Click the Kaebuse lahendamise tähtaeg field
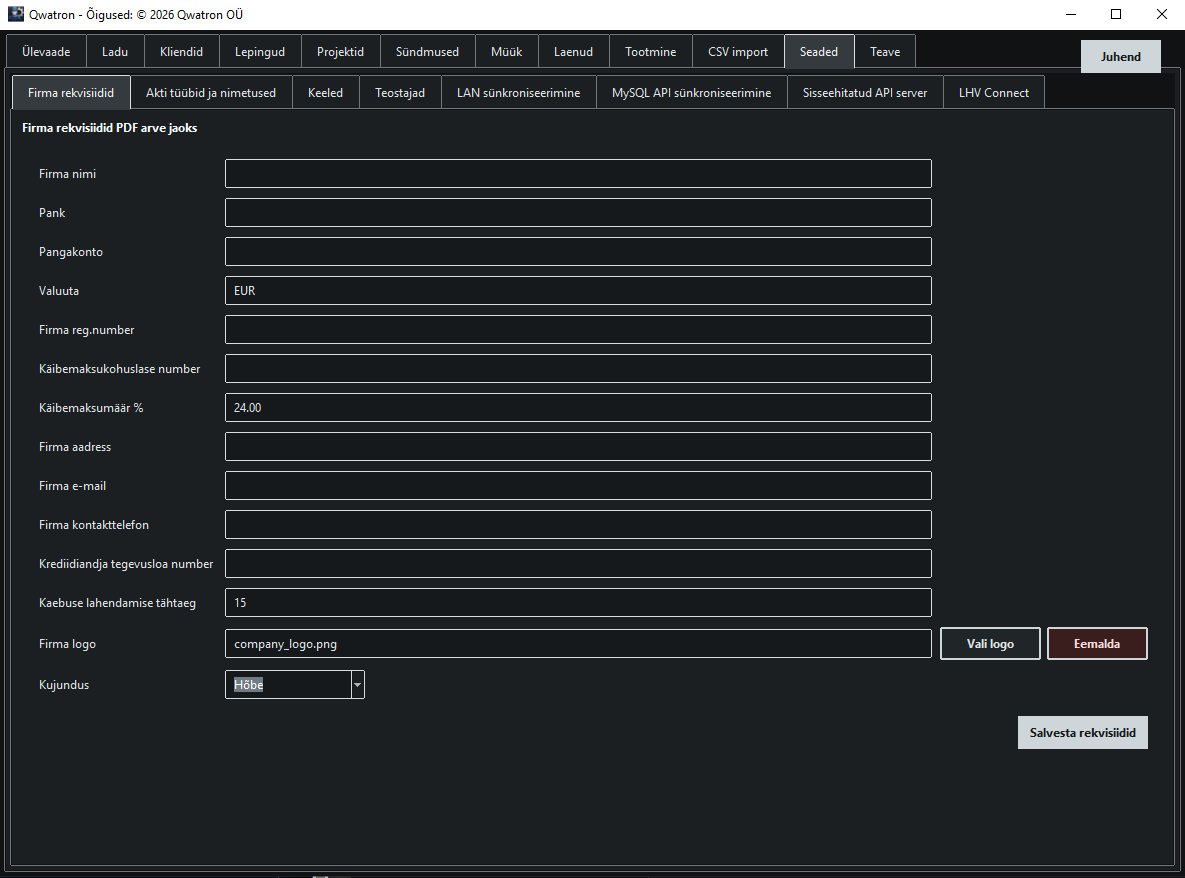 [578, 603]
